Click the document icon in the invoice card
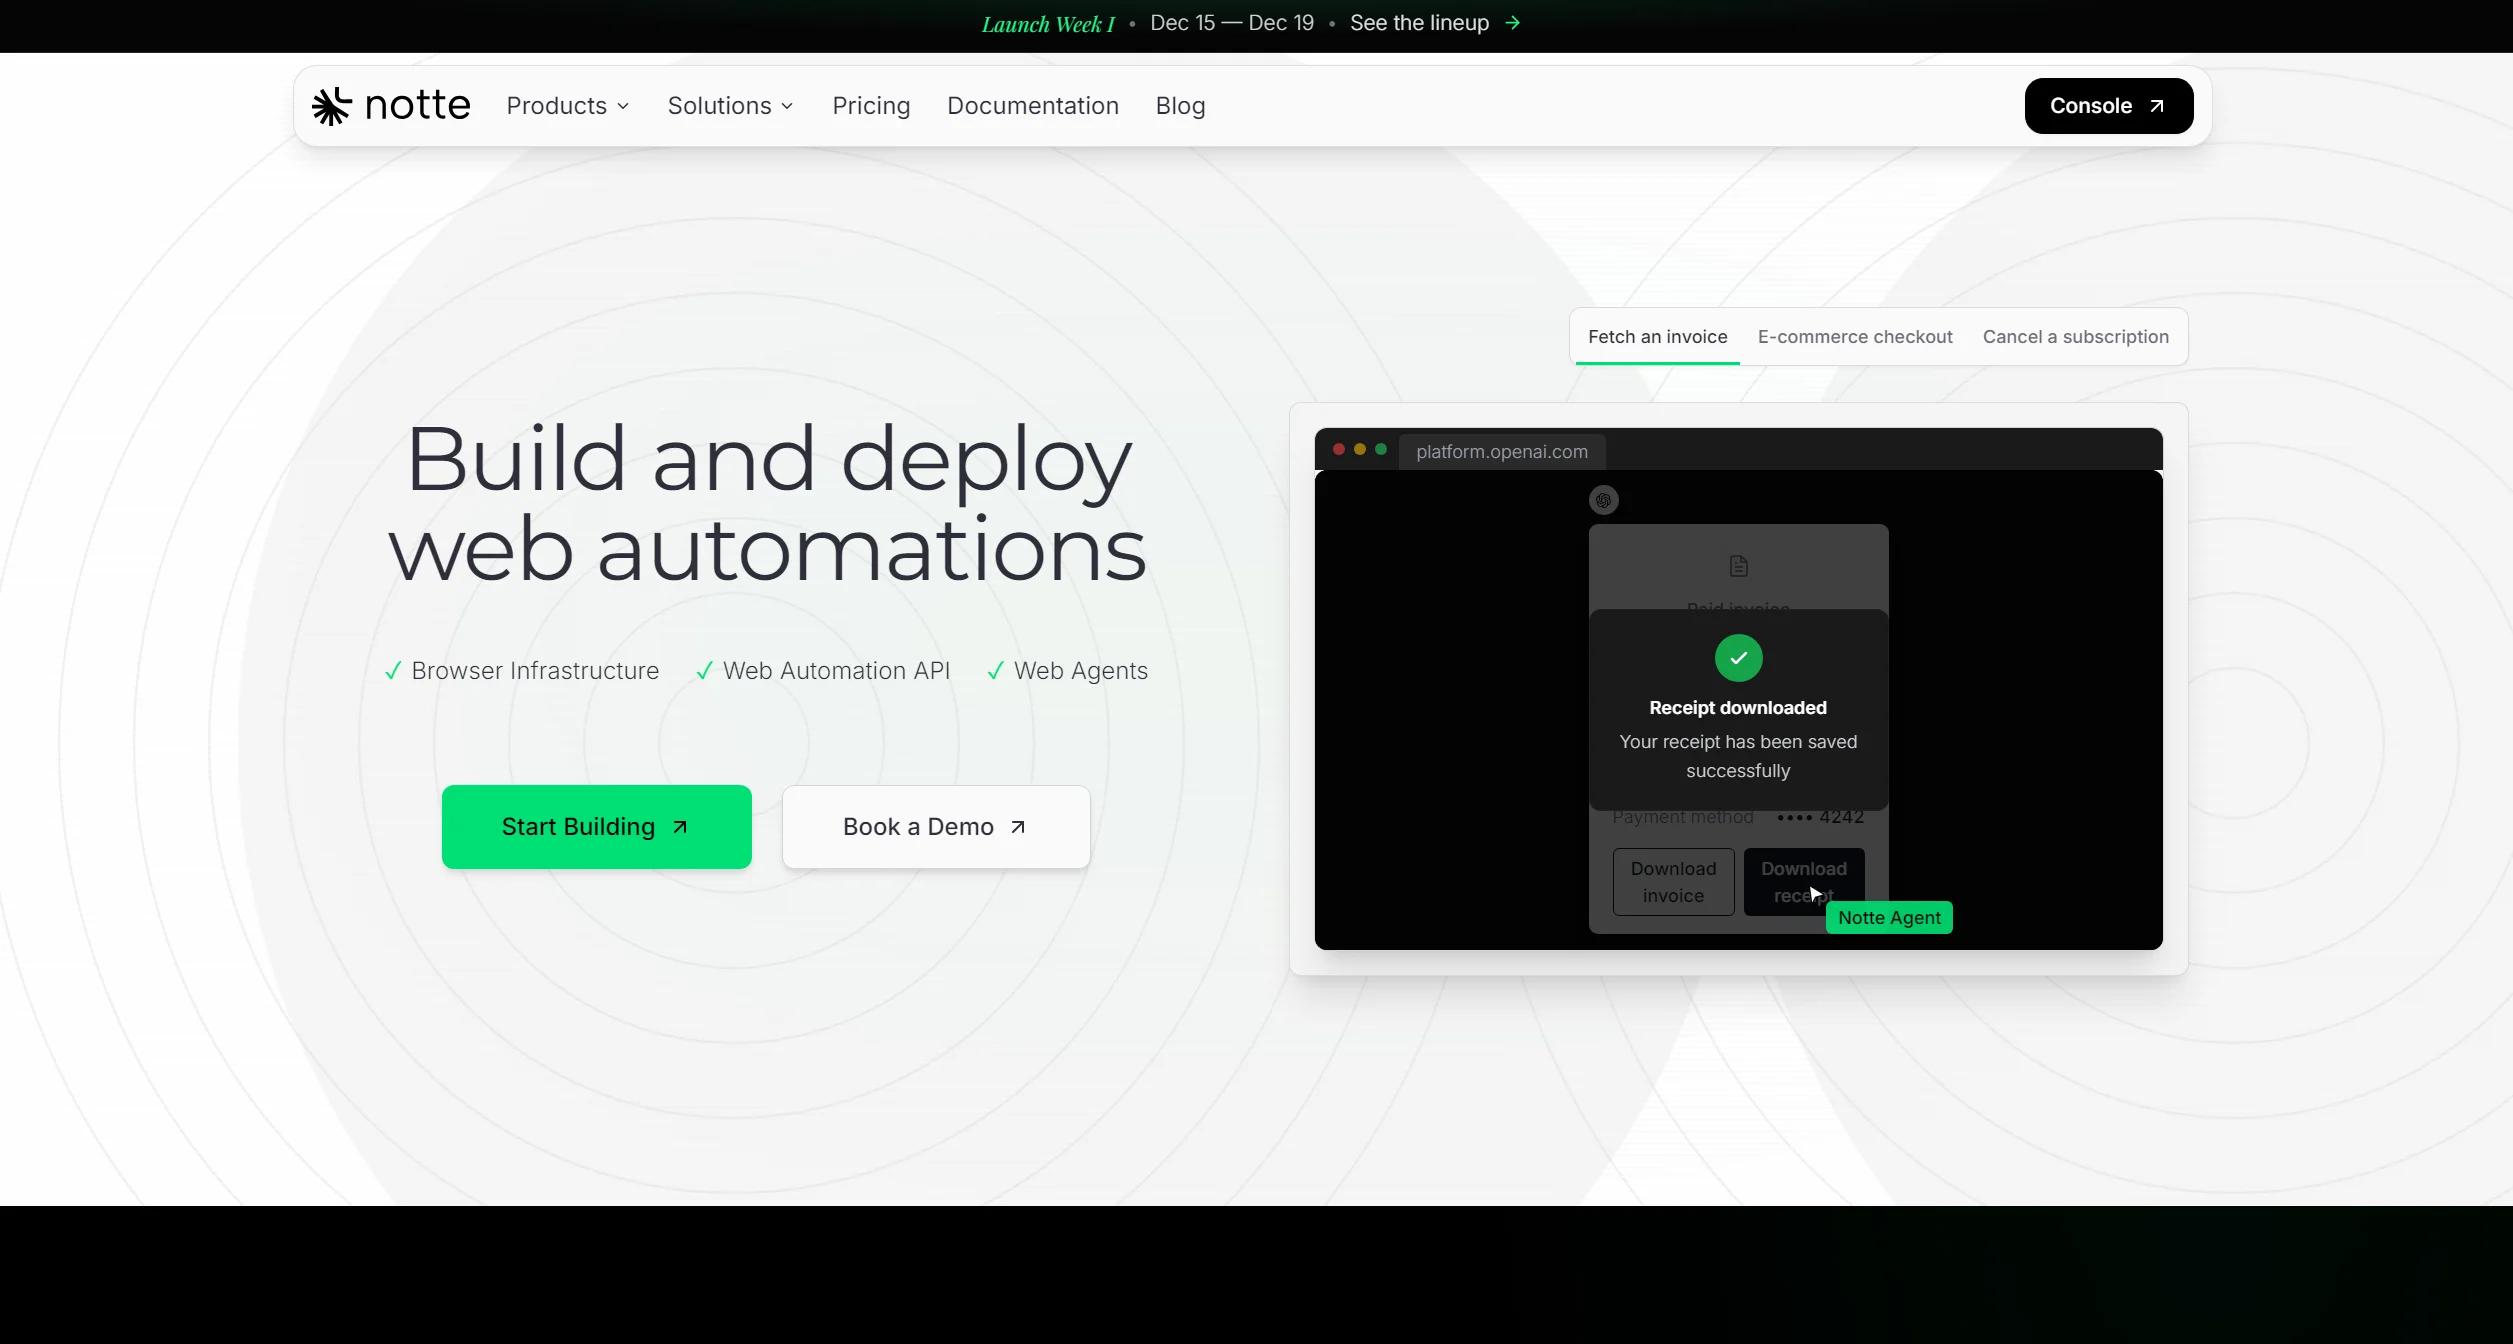This screenshot has width=2513, height=1344. tap(1738, 566)
